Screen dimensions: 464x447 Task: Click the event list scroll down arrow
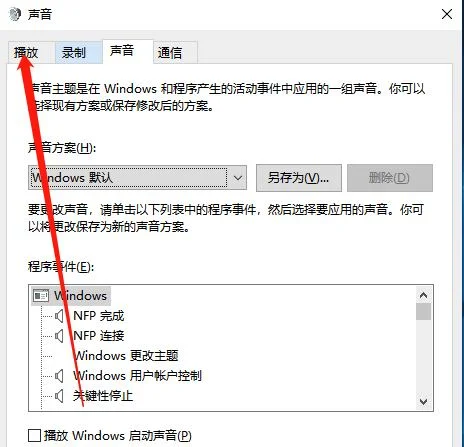coord(423,401)
